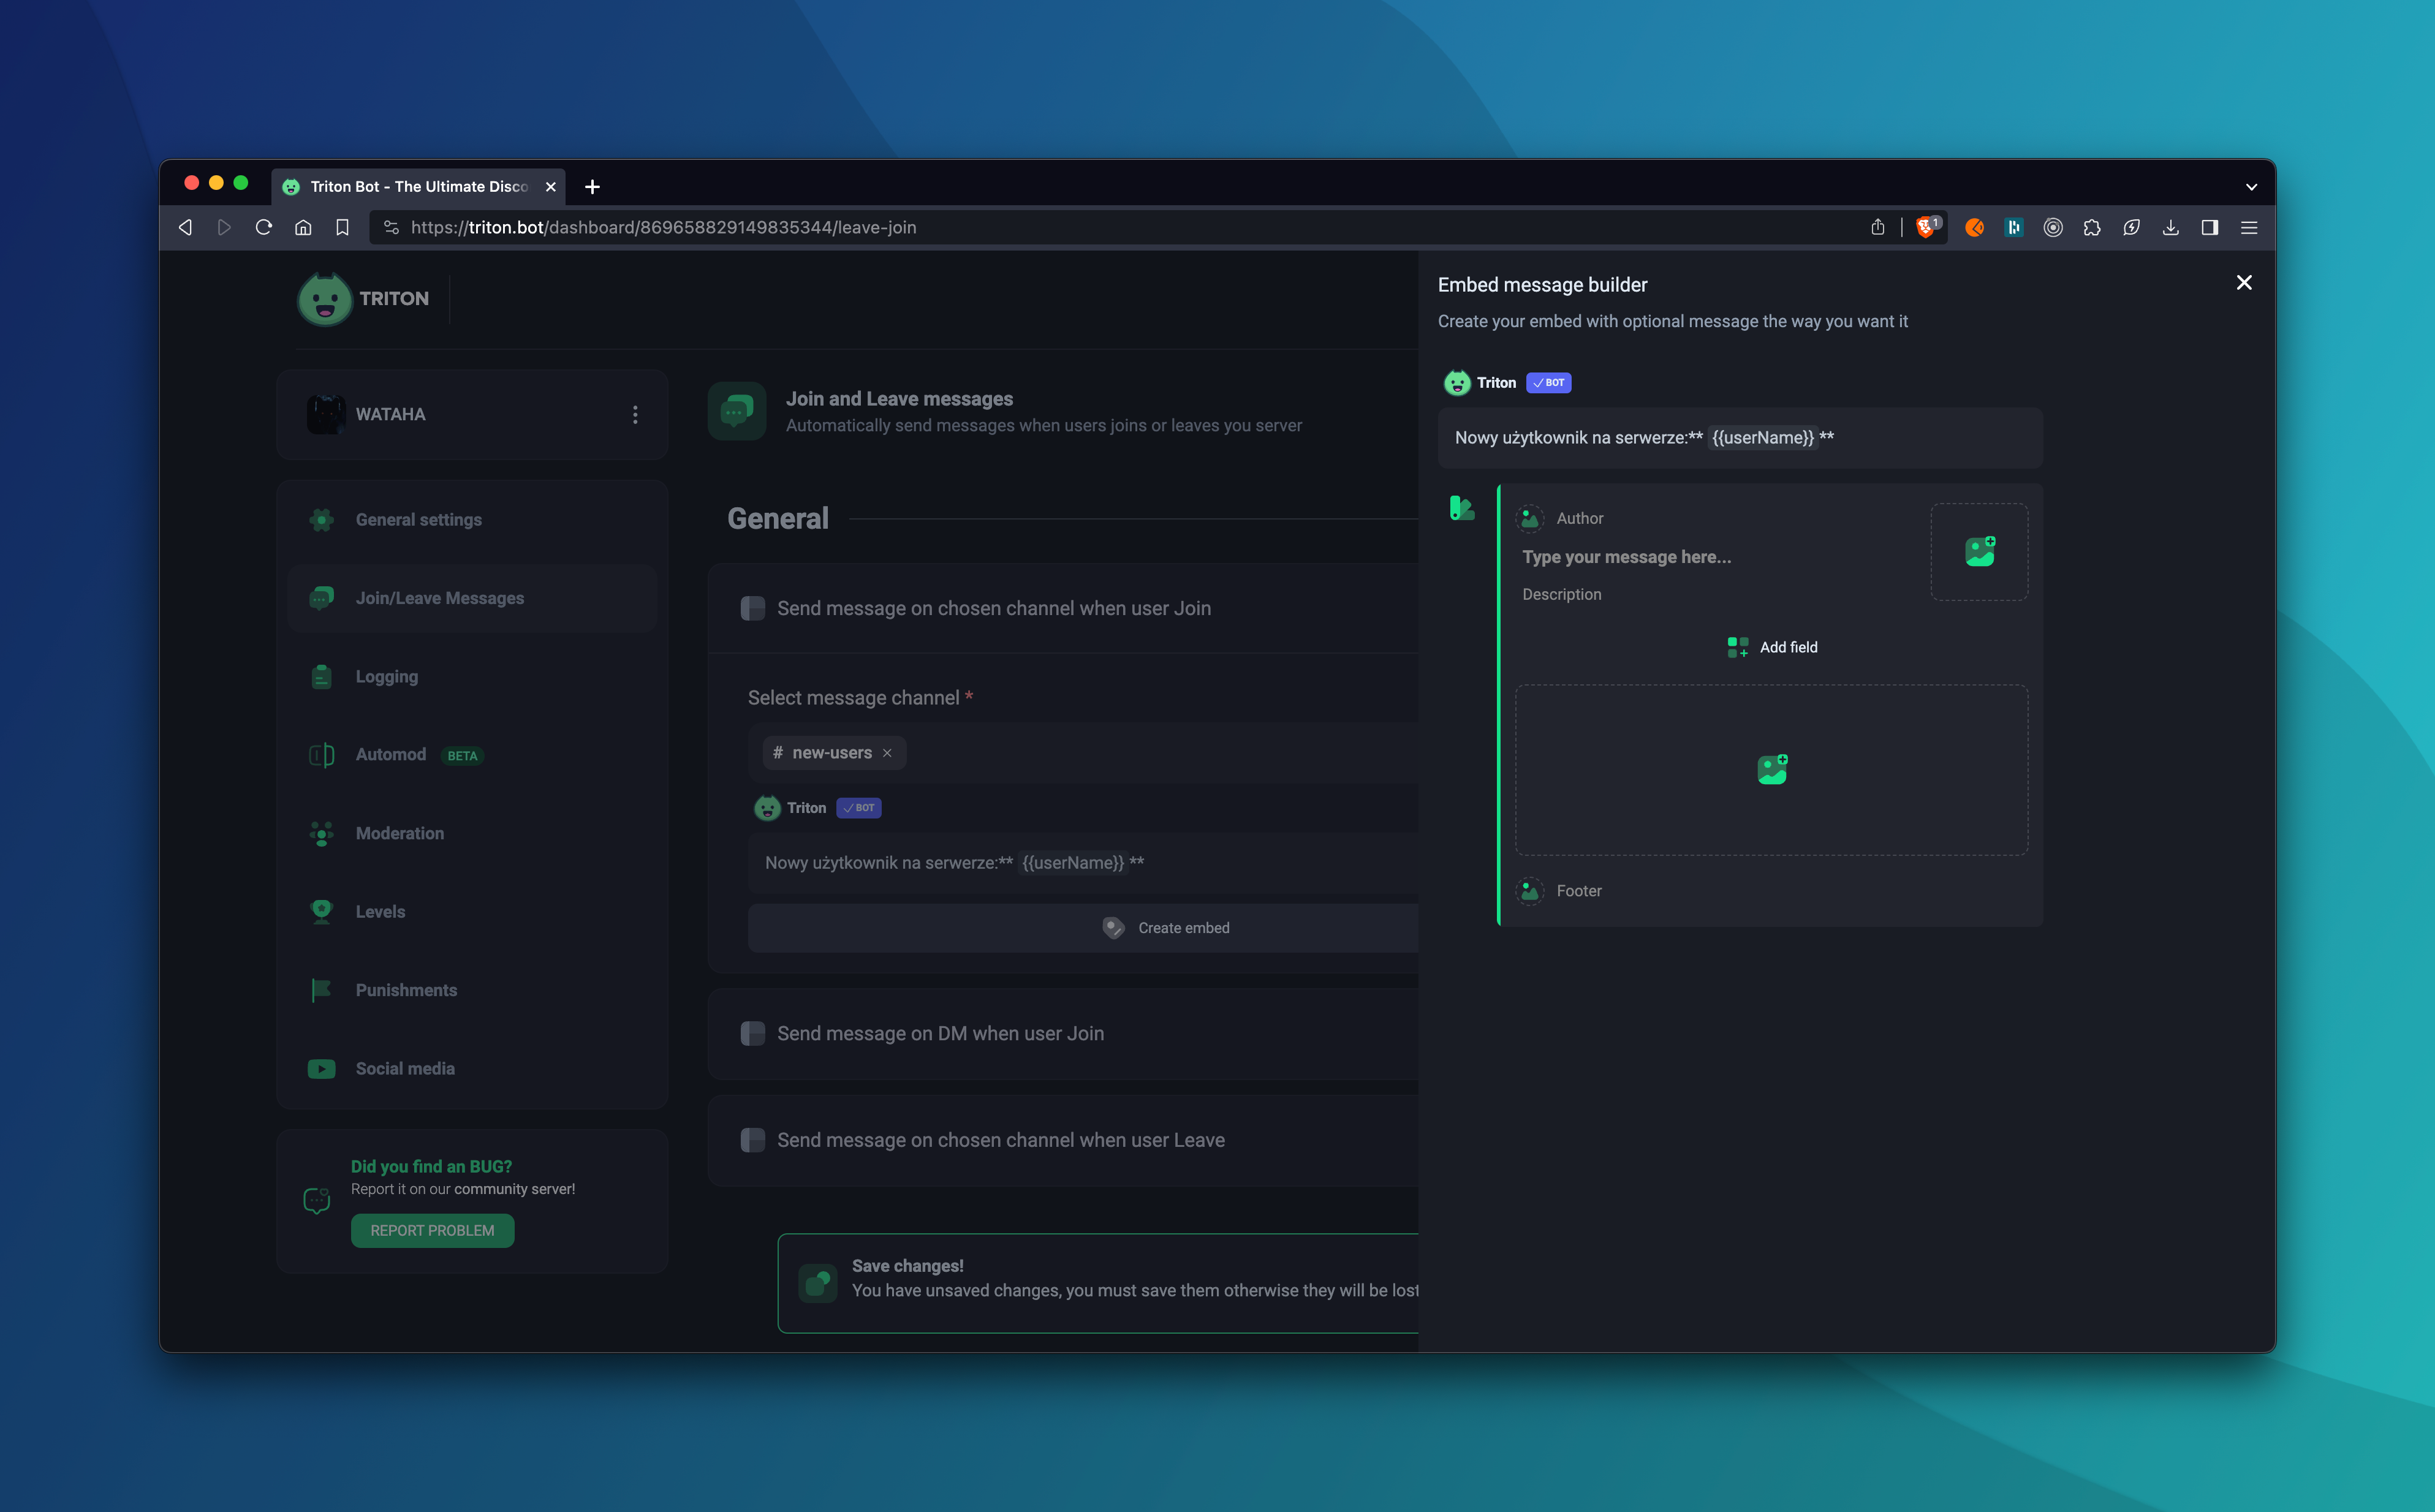The image size is (2435, 1512).
Task: Open Logging settings page
Action: click(386, 676)
